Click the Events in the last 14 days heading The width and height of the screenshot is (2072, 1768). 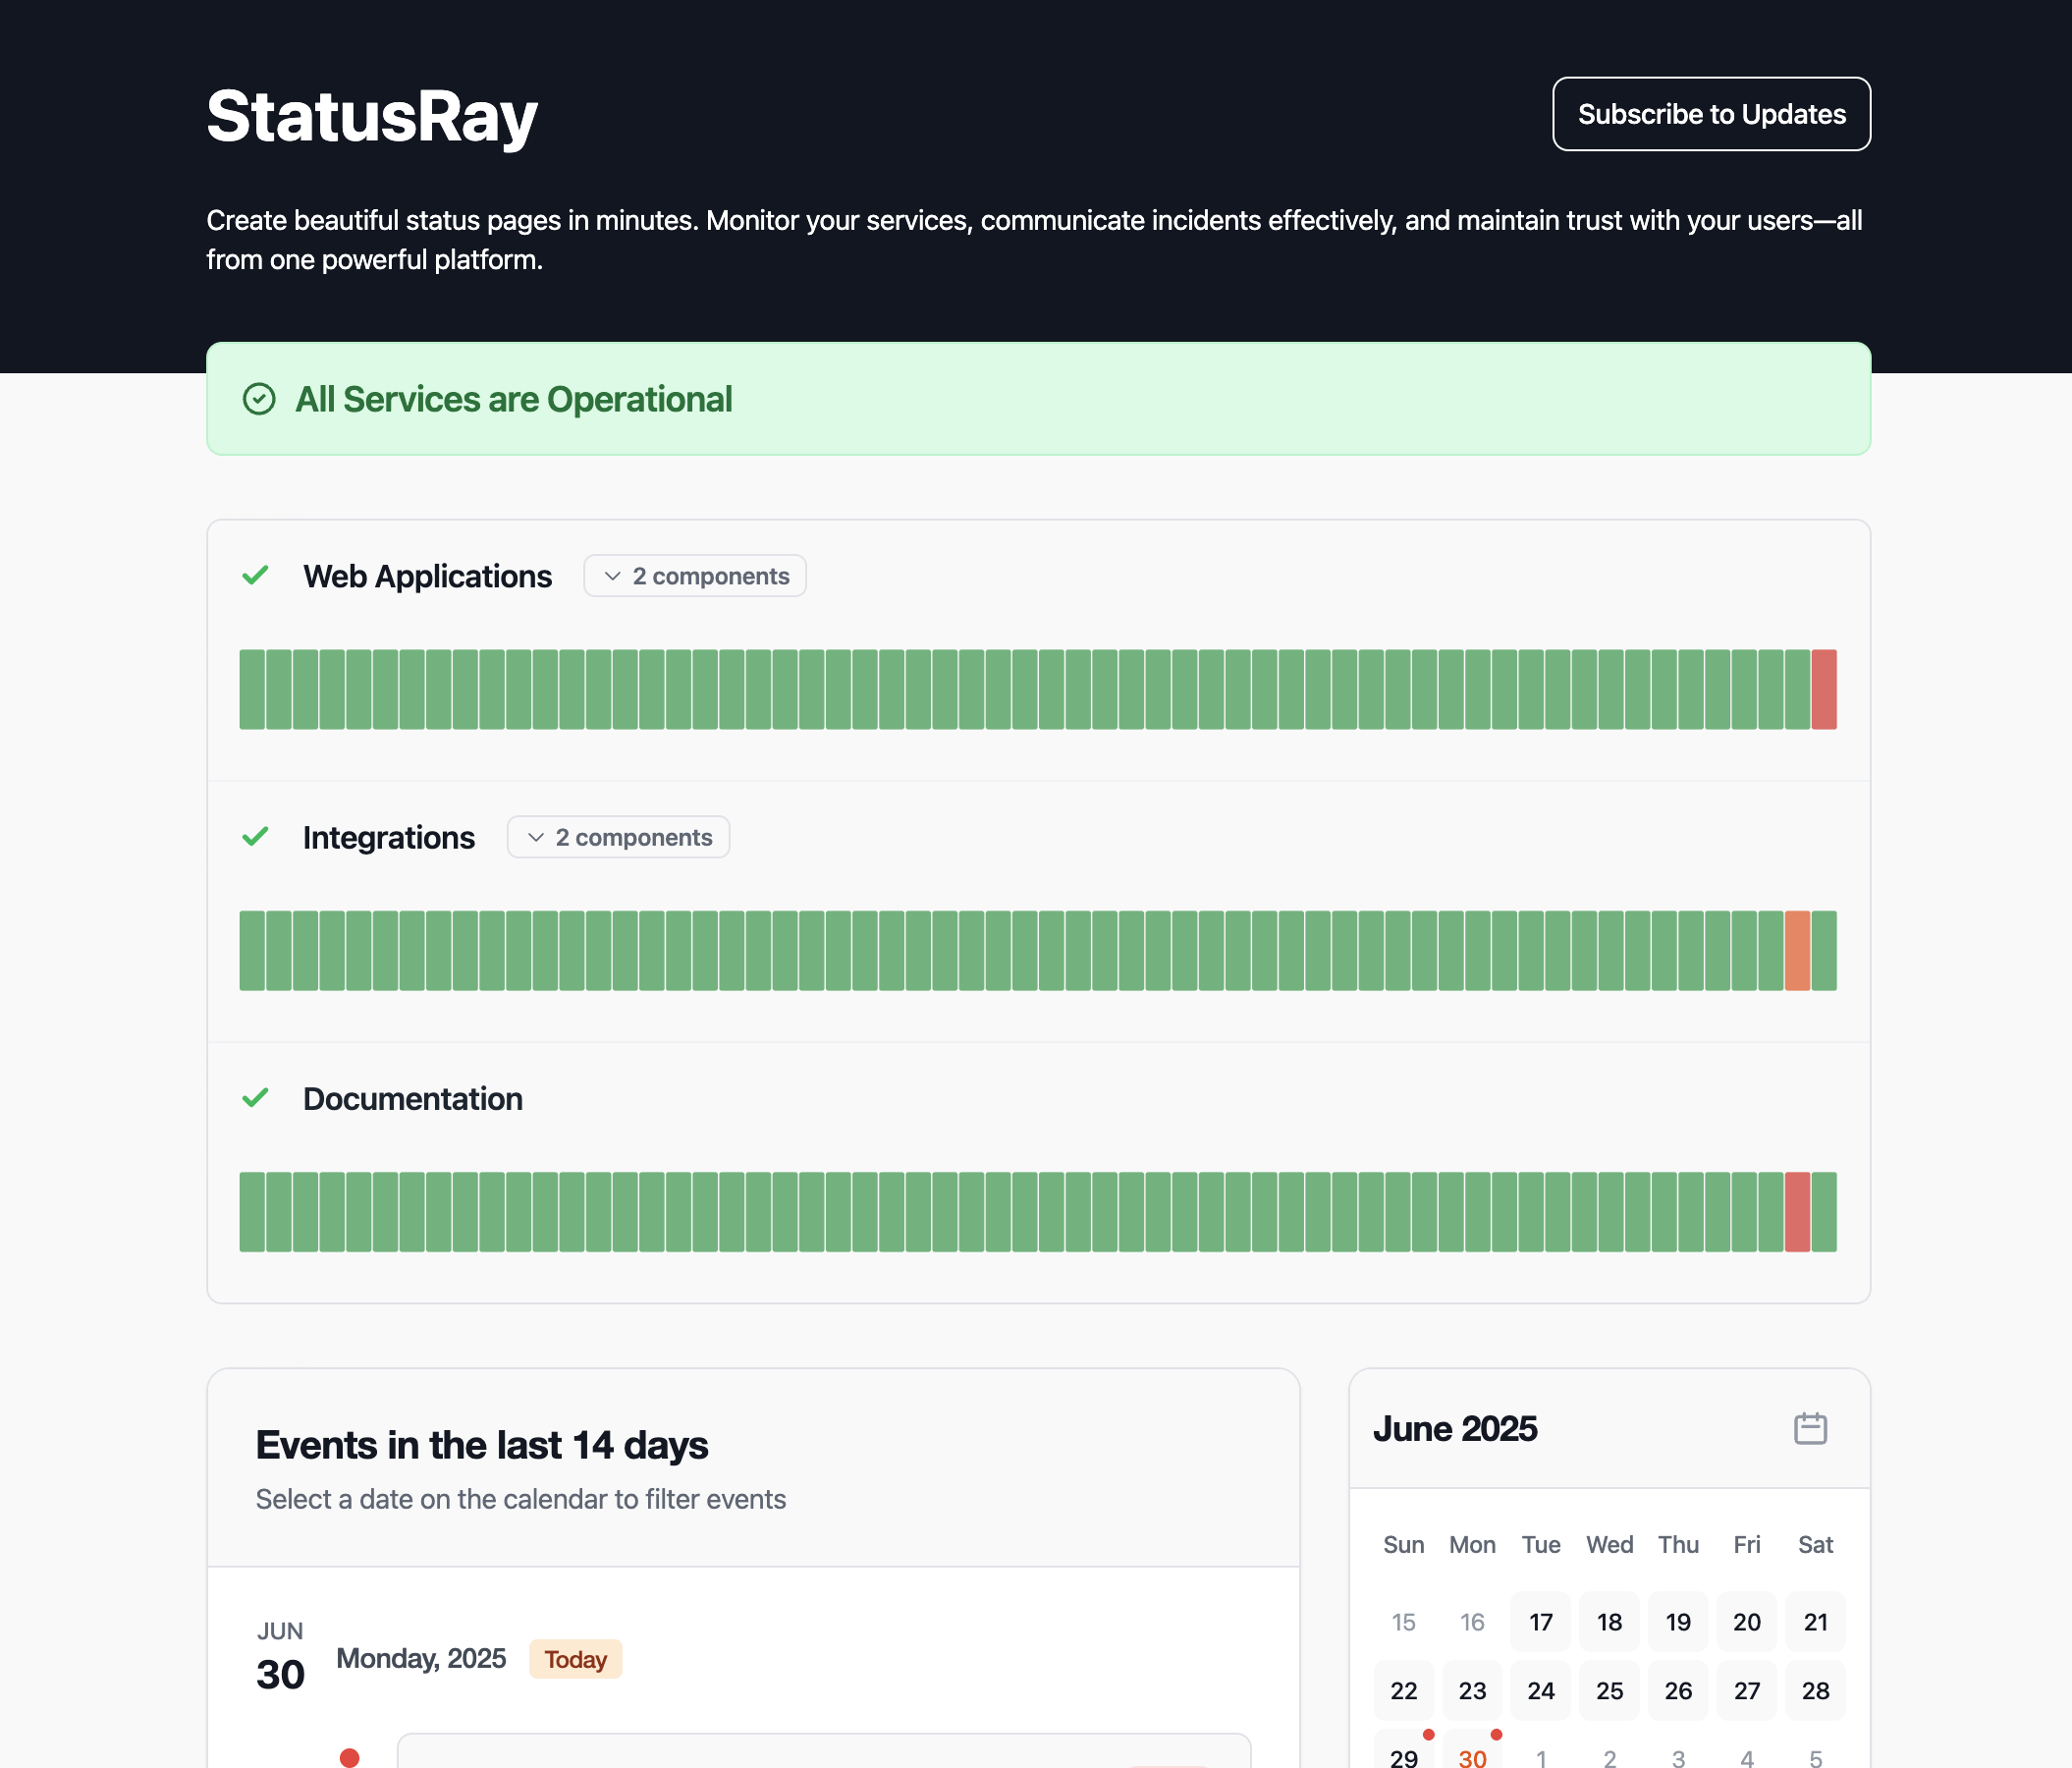[x=482, y=1444]
